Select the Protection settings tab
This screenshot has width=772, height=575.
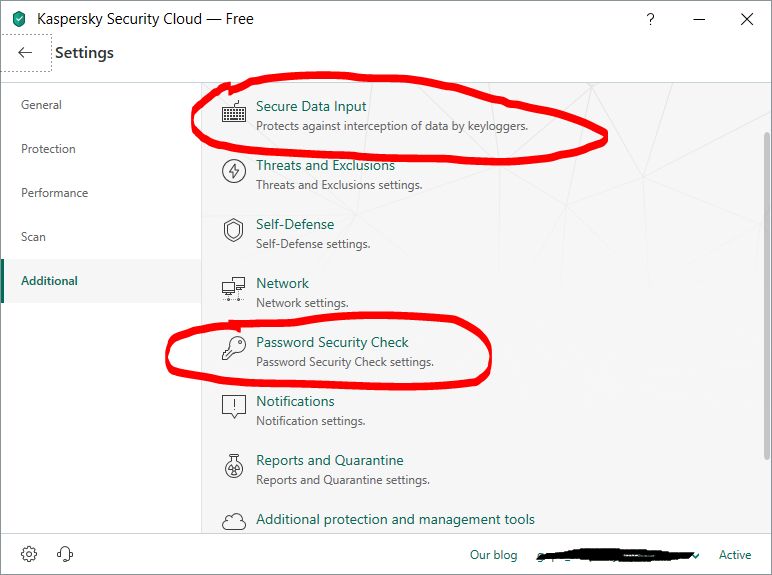[48, 149]
